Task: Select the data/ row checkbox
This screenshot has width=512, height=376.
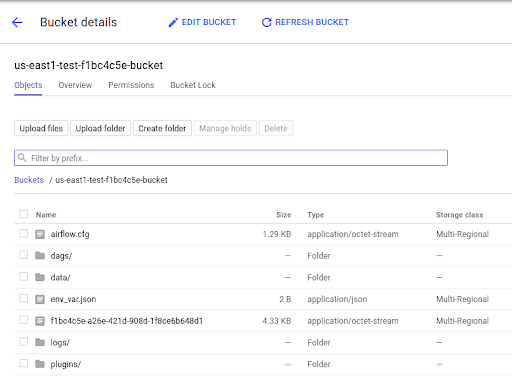Action: (24, 277)
